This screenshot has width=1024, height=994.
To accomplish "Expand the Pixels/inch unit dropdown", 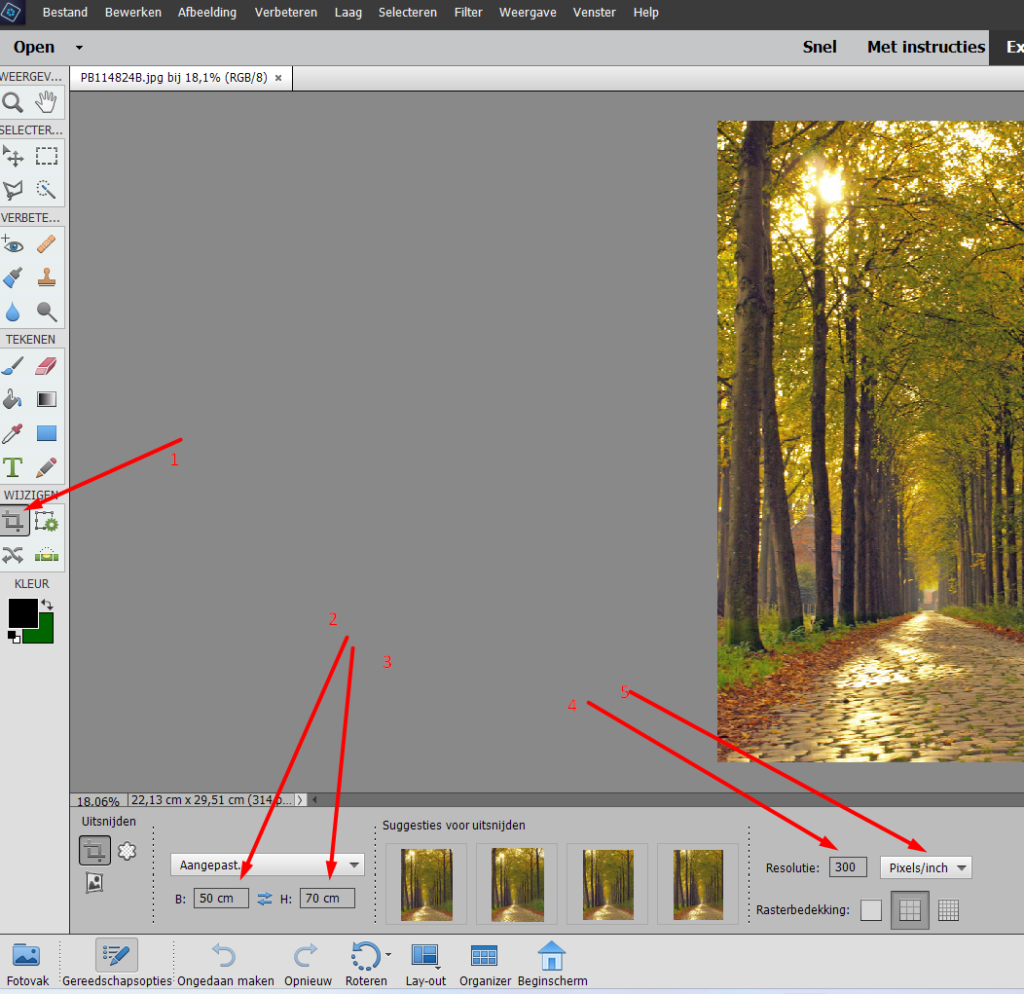I will coord(925,867).
